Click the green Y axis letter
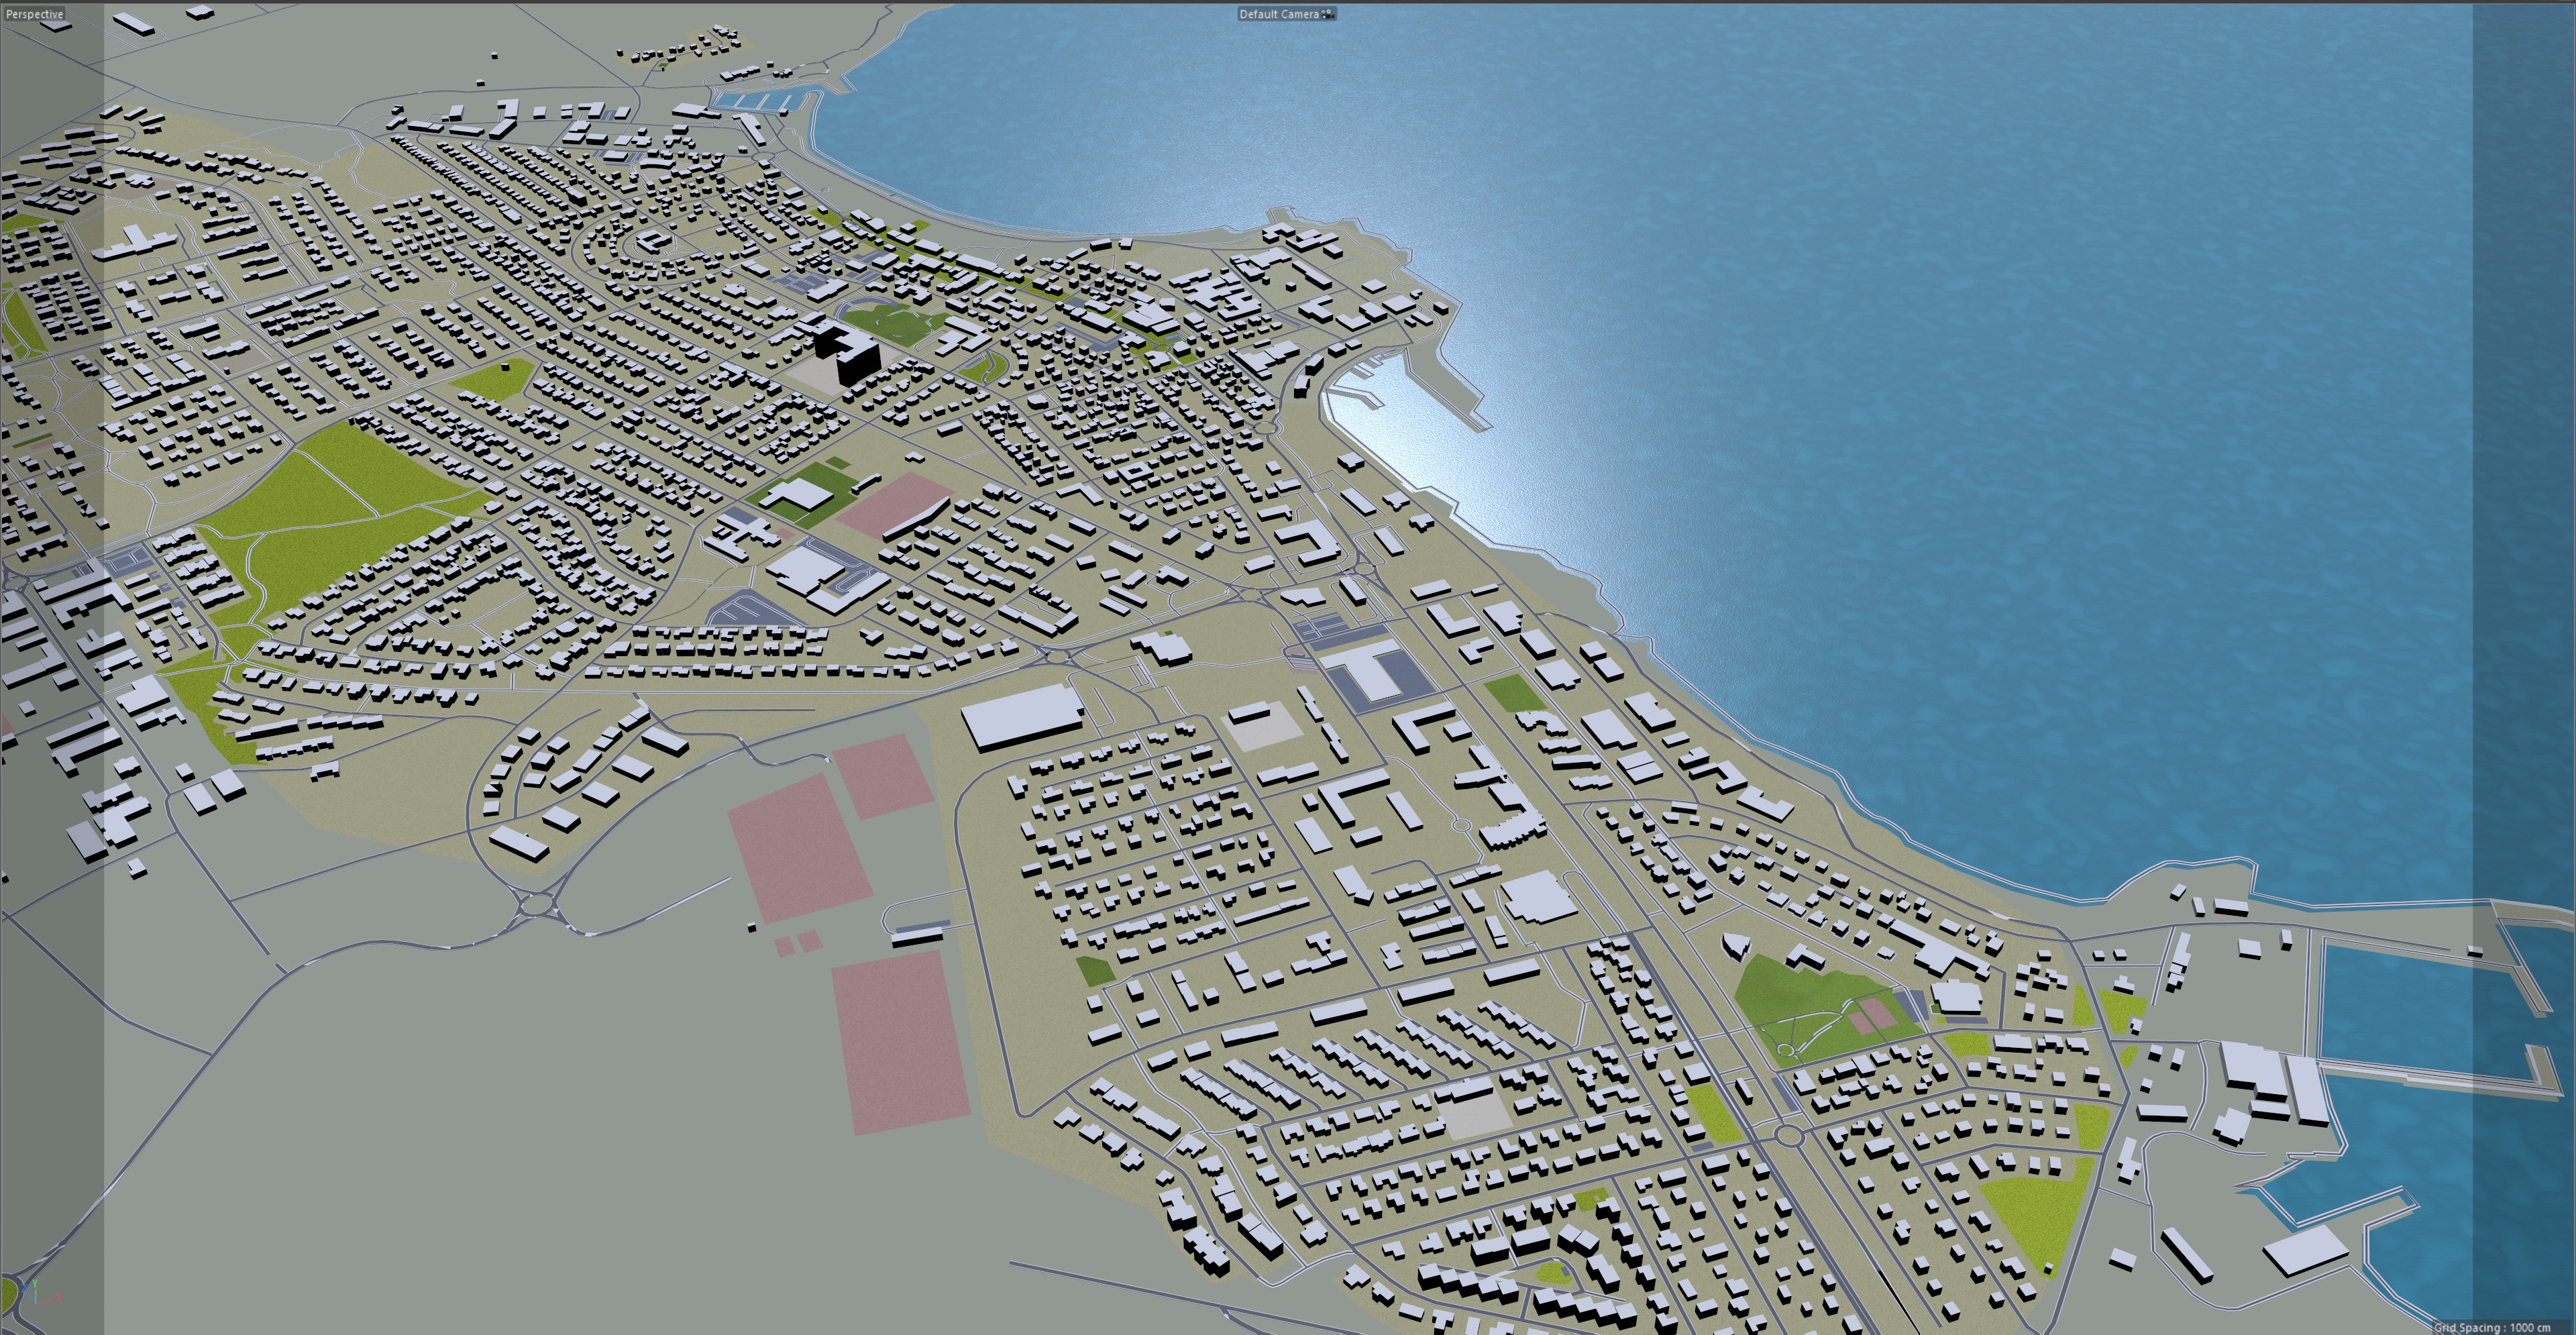This screenshot has width=2576, height=1335. point(35,1282)
